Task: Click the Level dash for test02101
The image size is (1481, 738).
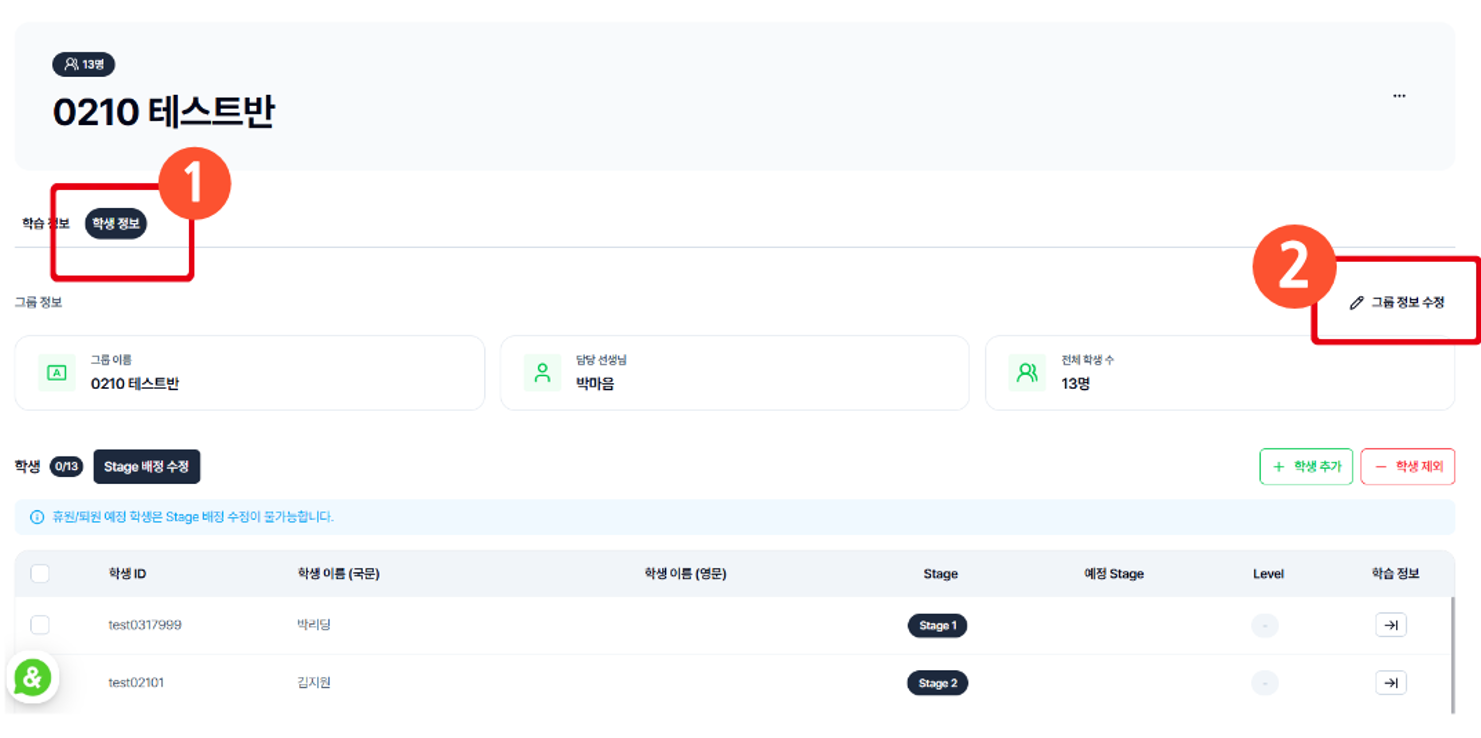Action: point(1265,684)
